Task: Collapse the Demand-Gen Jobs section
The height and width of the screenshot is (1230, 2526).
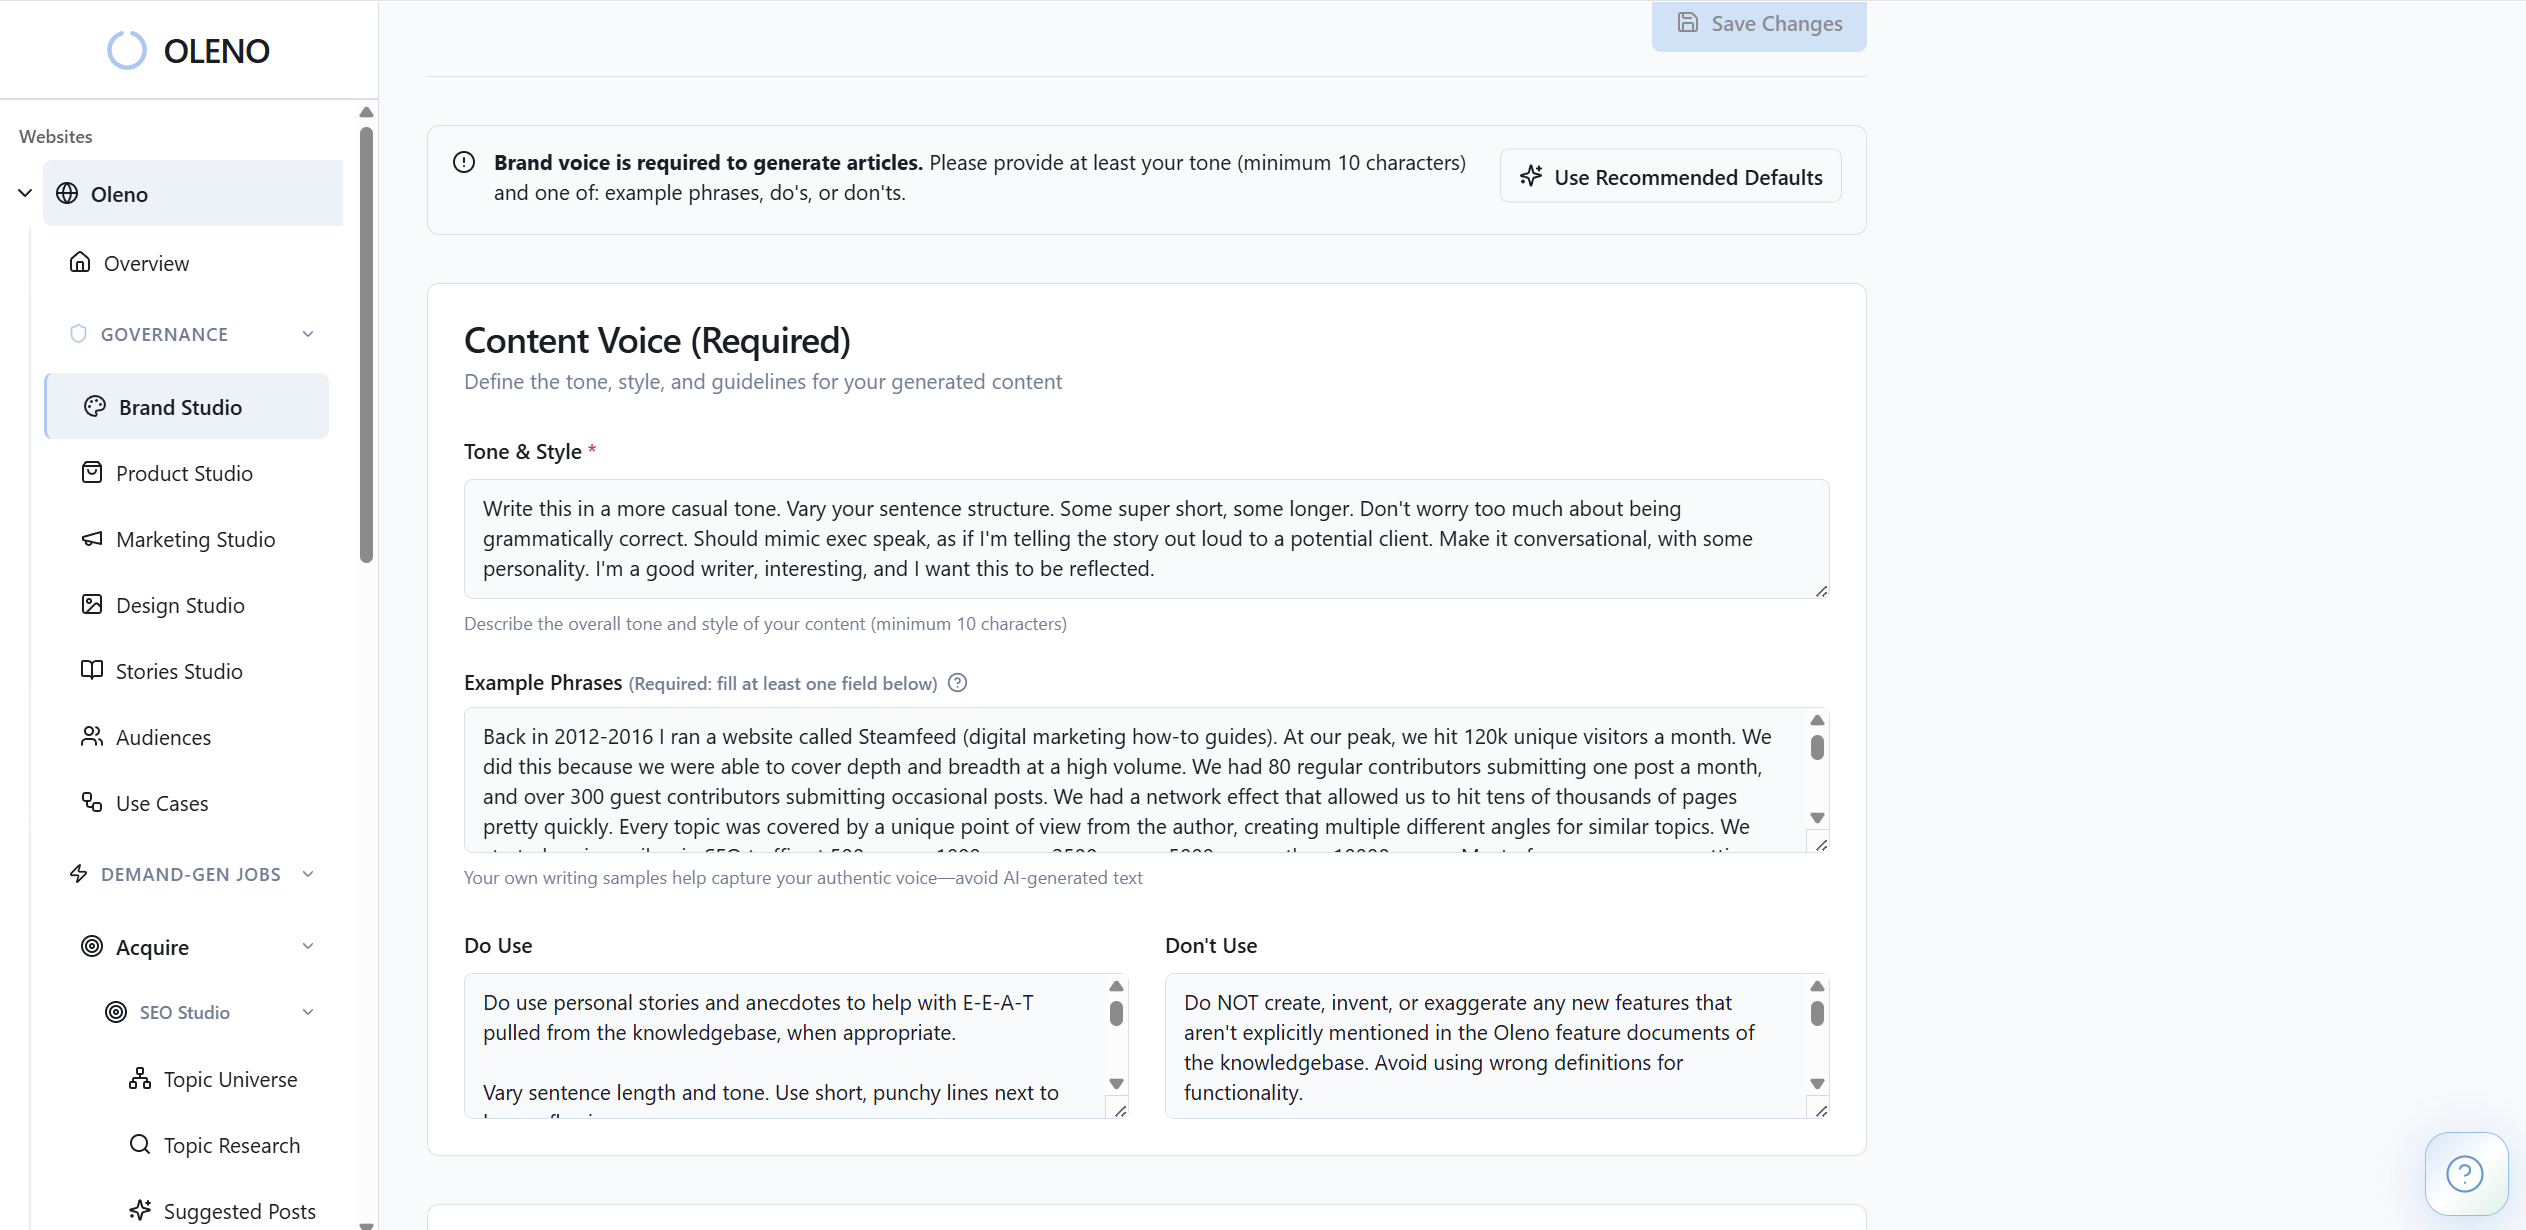Action: pyautogui.click(x=308, y=874)
